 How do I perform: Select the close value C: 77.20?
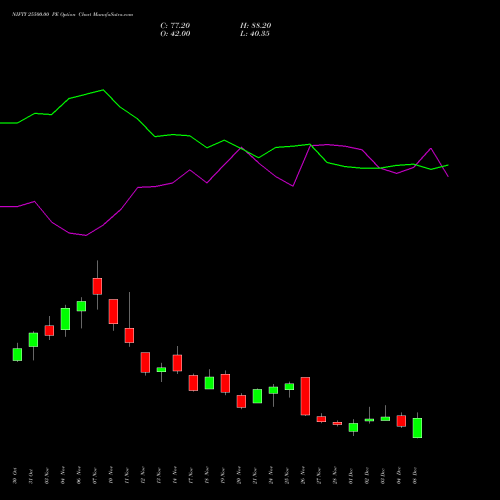175,26
